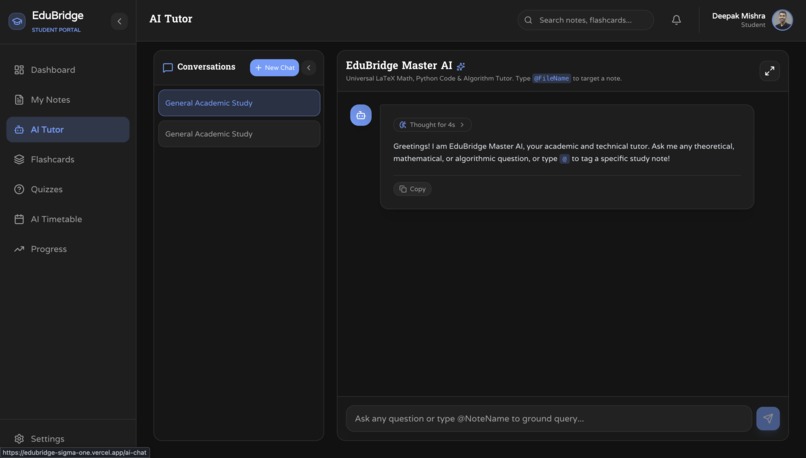Click the AI Timetable calendar icon

(x=19, y=219)
